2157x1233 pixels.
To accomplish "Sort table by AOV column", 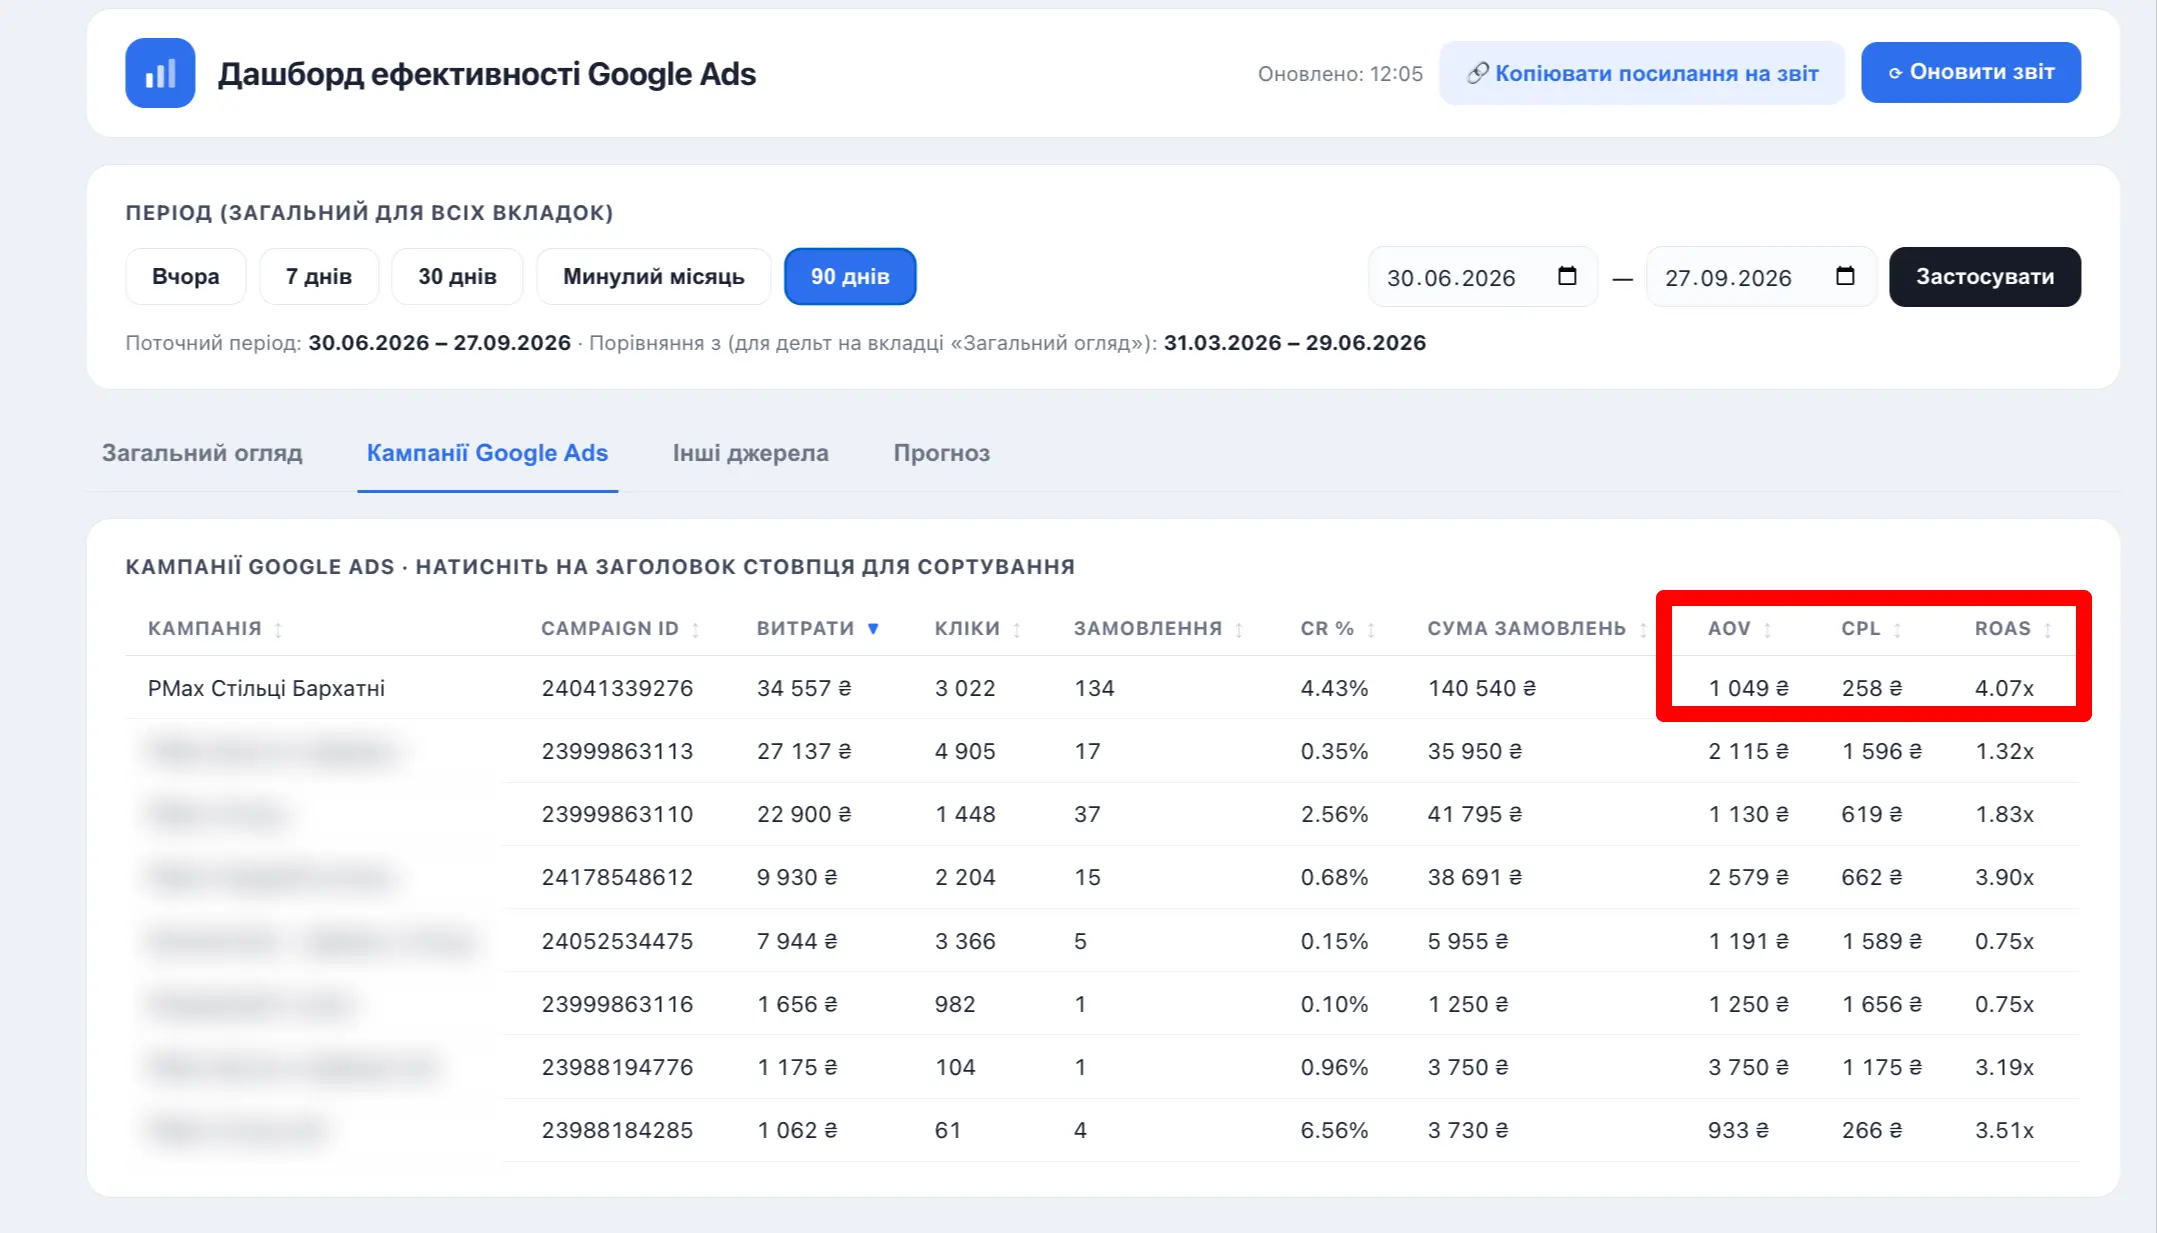I will (x=1740, y=628).
